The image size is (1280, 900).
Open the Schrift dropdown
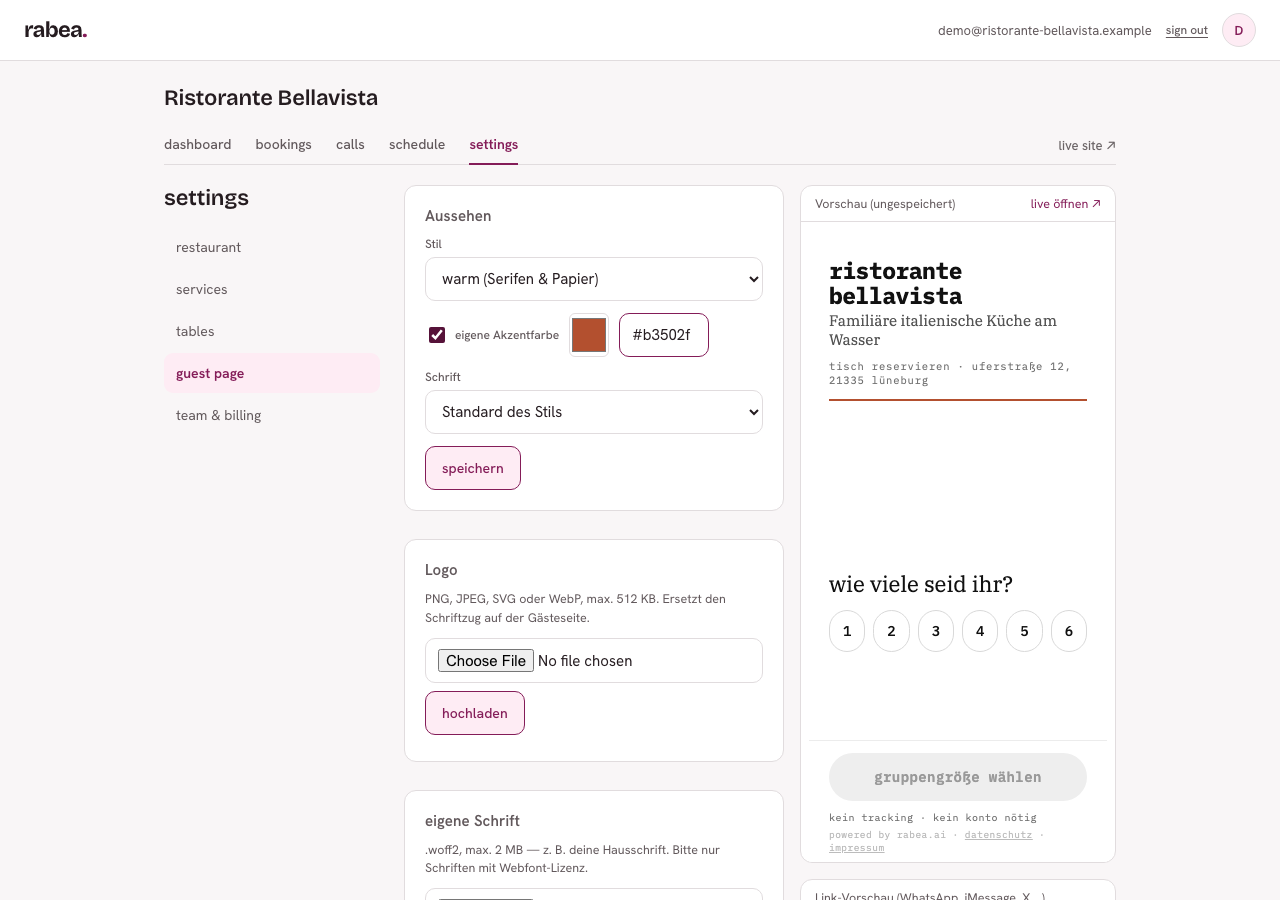point(594,412)
